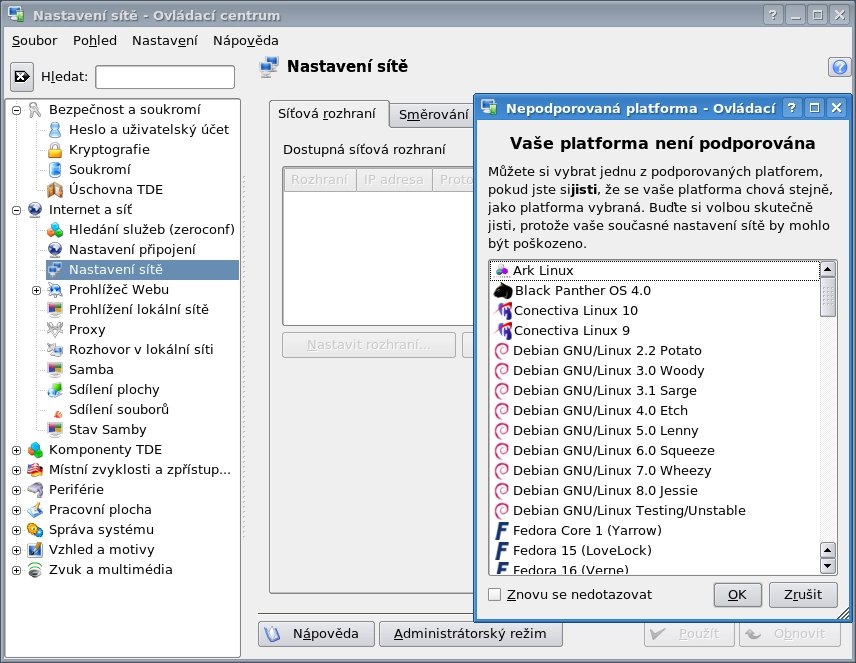
Task: Enable the Znovu se nedotazovat checkbox
Action: click(494, 595)
